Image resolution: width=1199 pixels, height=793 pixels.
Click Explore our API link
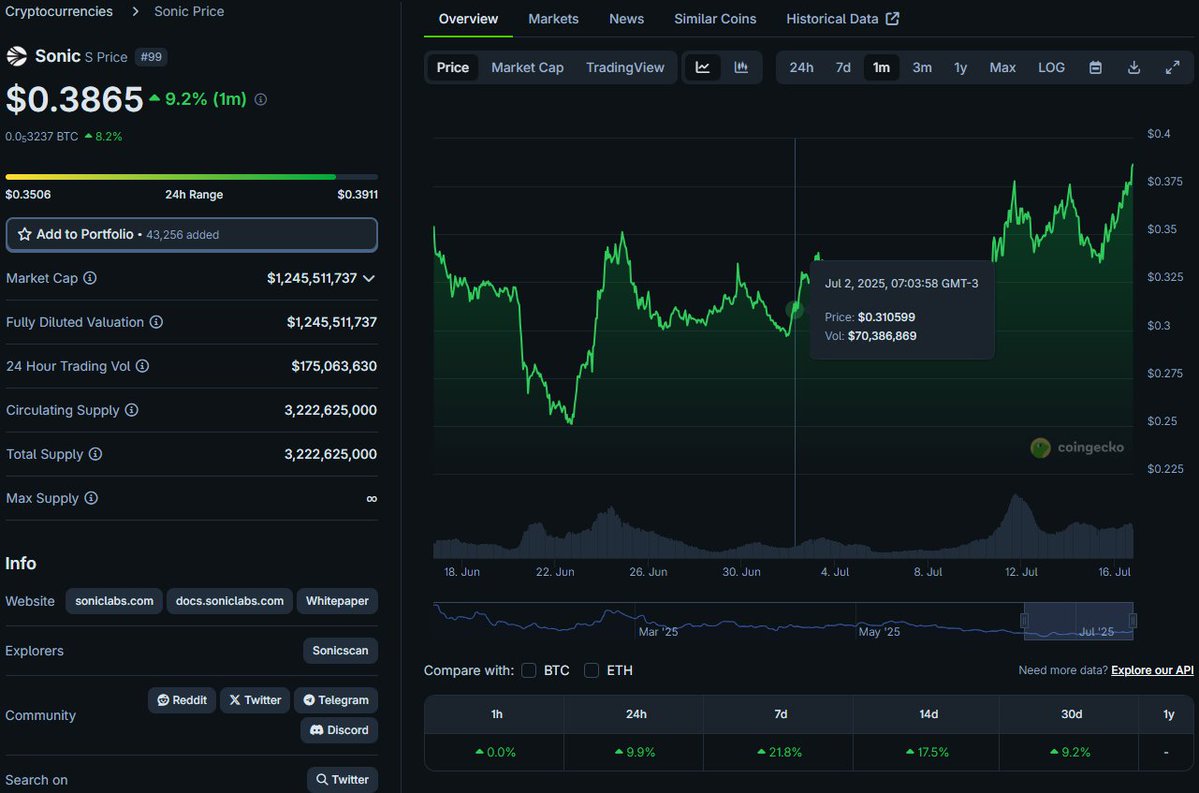click(1152, 670)
